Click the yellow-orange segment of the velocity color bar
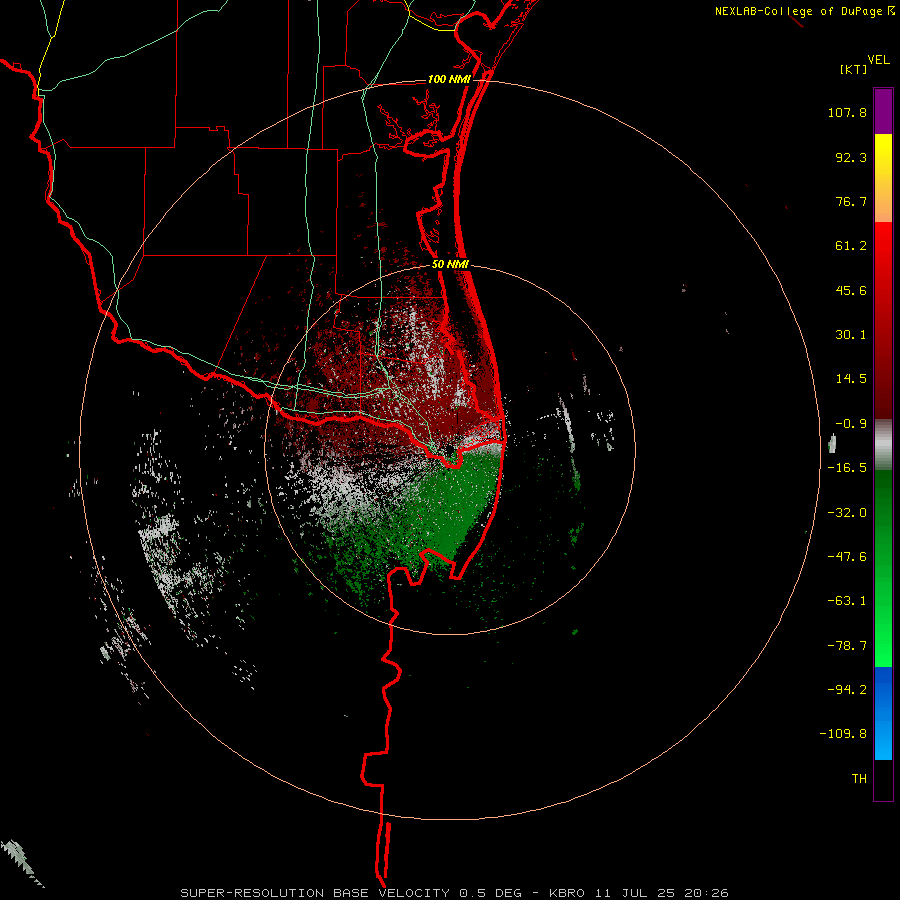This screenshot has width=900, height=900. tap(883, 178)
